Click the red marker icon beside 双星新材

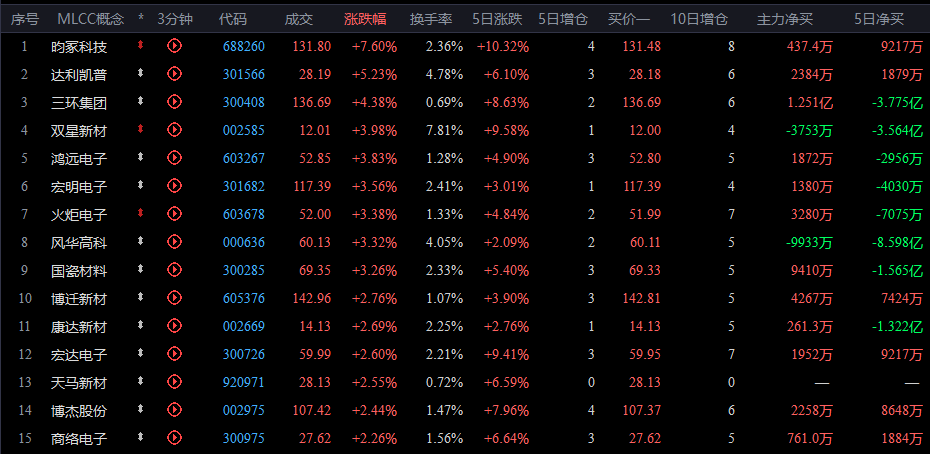tap(141, 128)
